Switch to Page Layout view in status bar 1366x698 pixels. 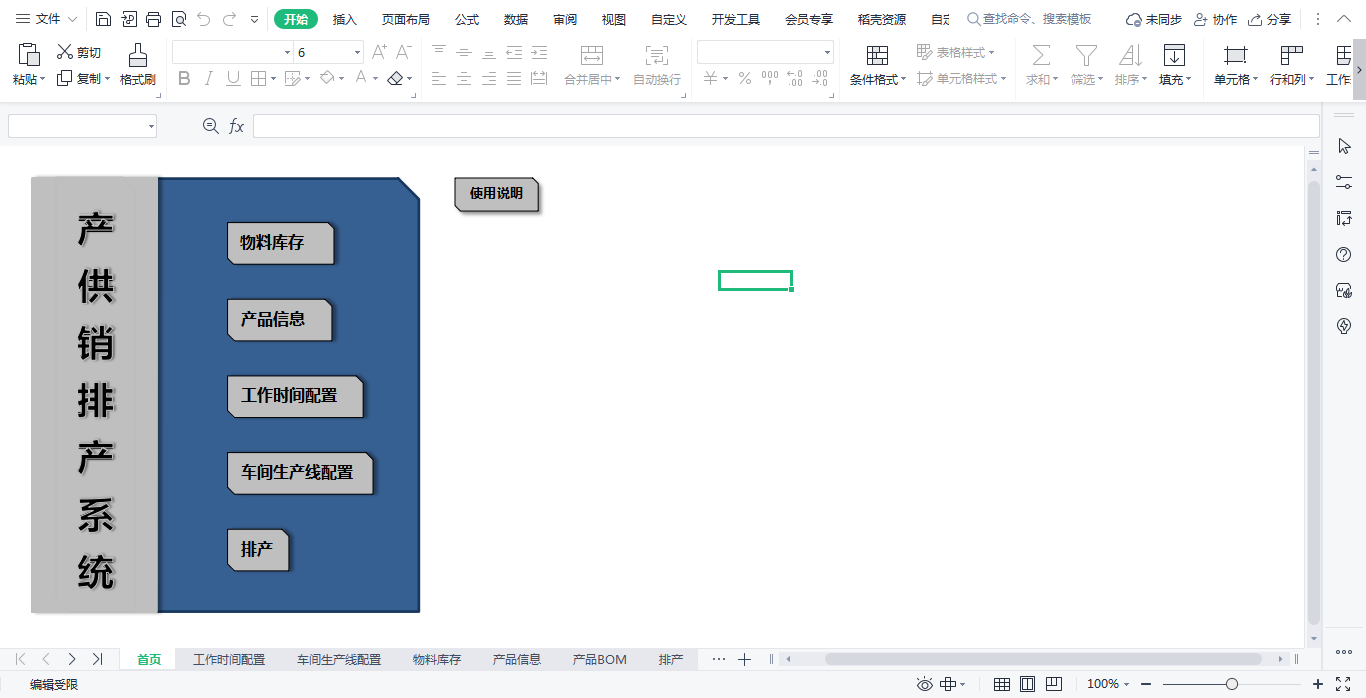1027,684
